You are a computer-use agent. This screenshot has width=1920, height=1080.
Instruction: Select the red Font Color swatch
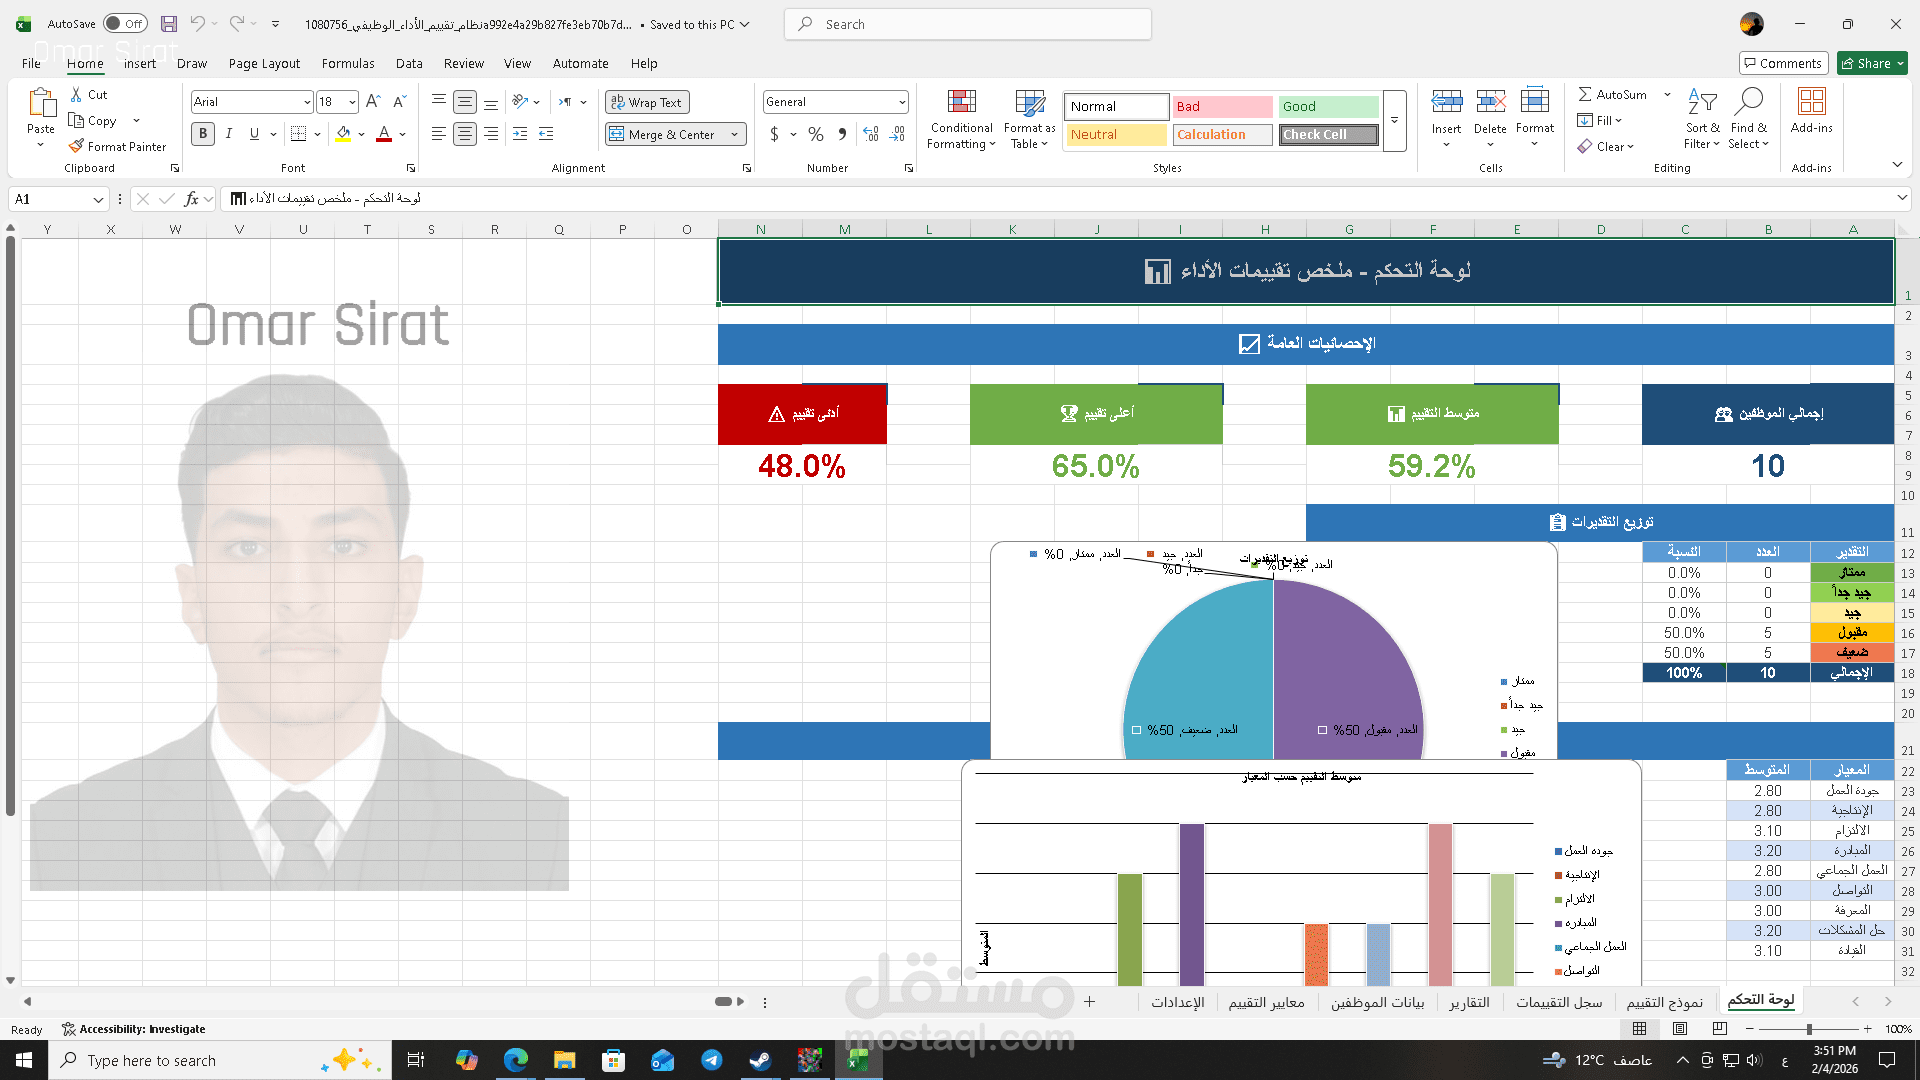383,133
